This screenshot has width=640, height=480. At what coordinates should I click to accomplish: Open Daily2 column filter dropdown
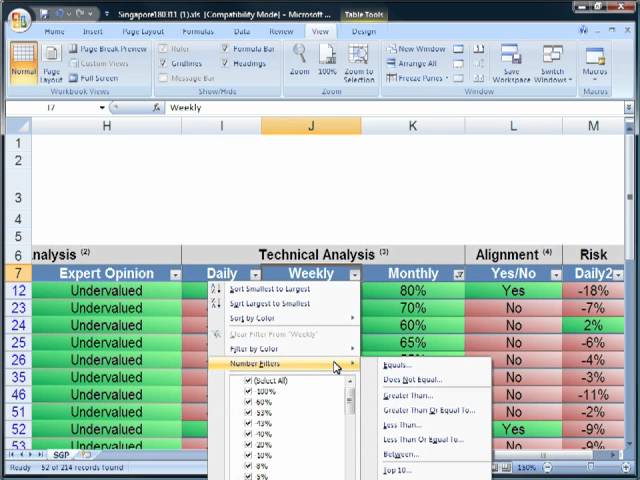(x=619, y=275)
